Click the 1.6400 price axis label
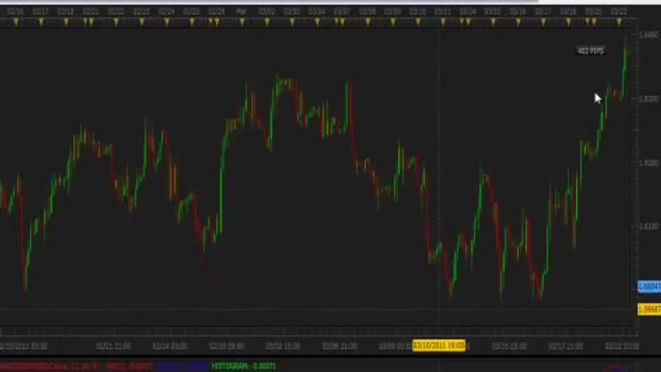The image size is (661, 372). (649, 35)
